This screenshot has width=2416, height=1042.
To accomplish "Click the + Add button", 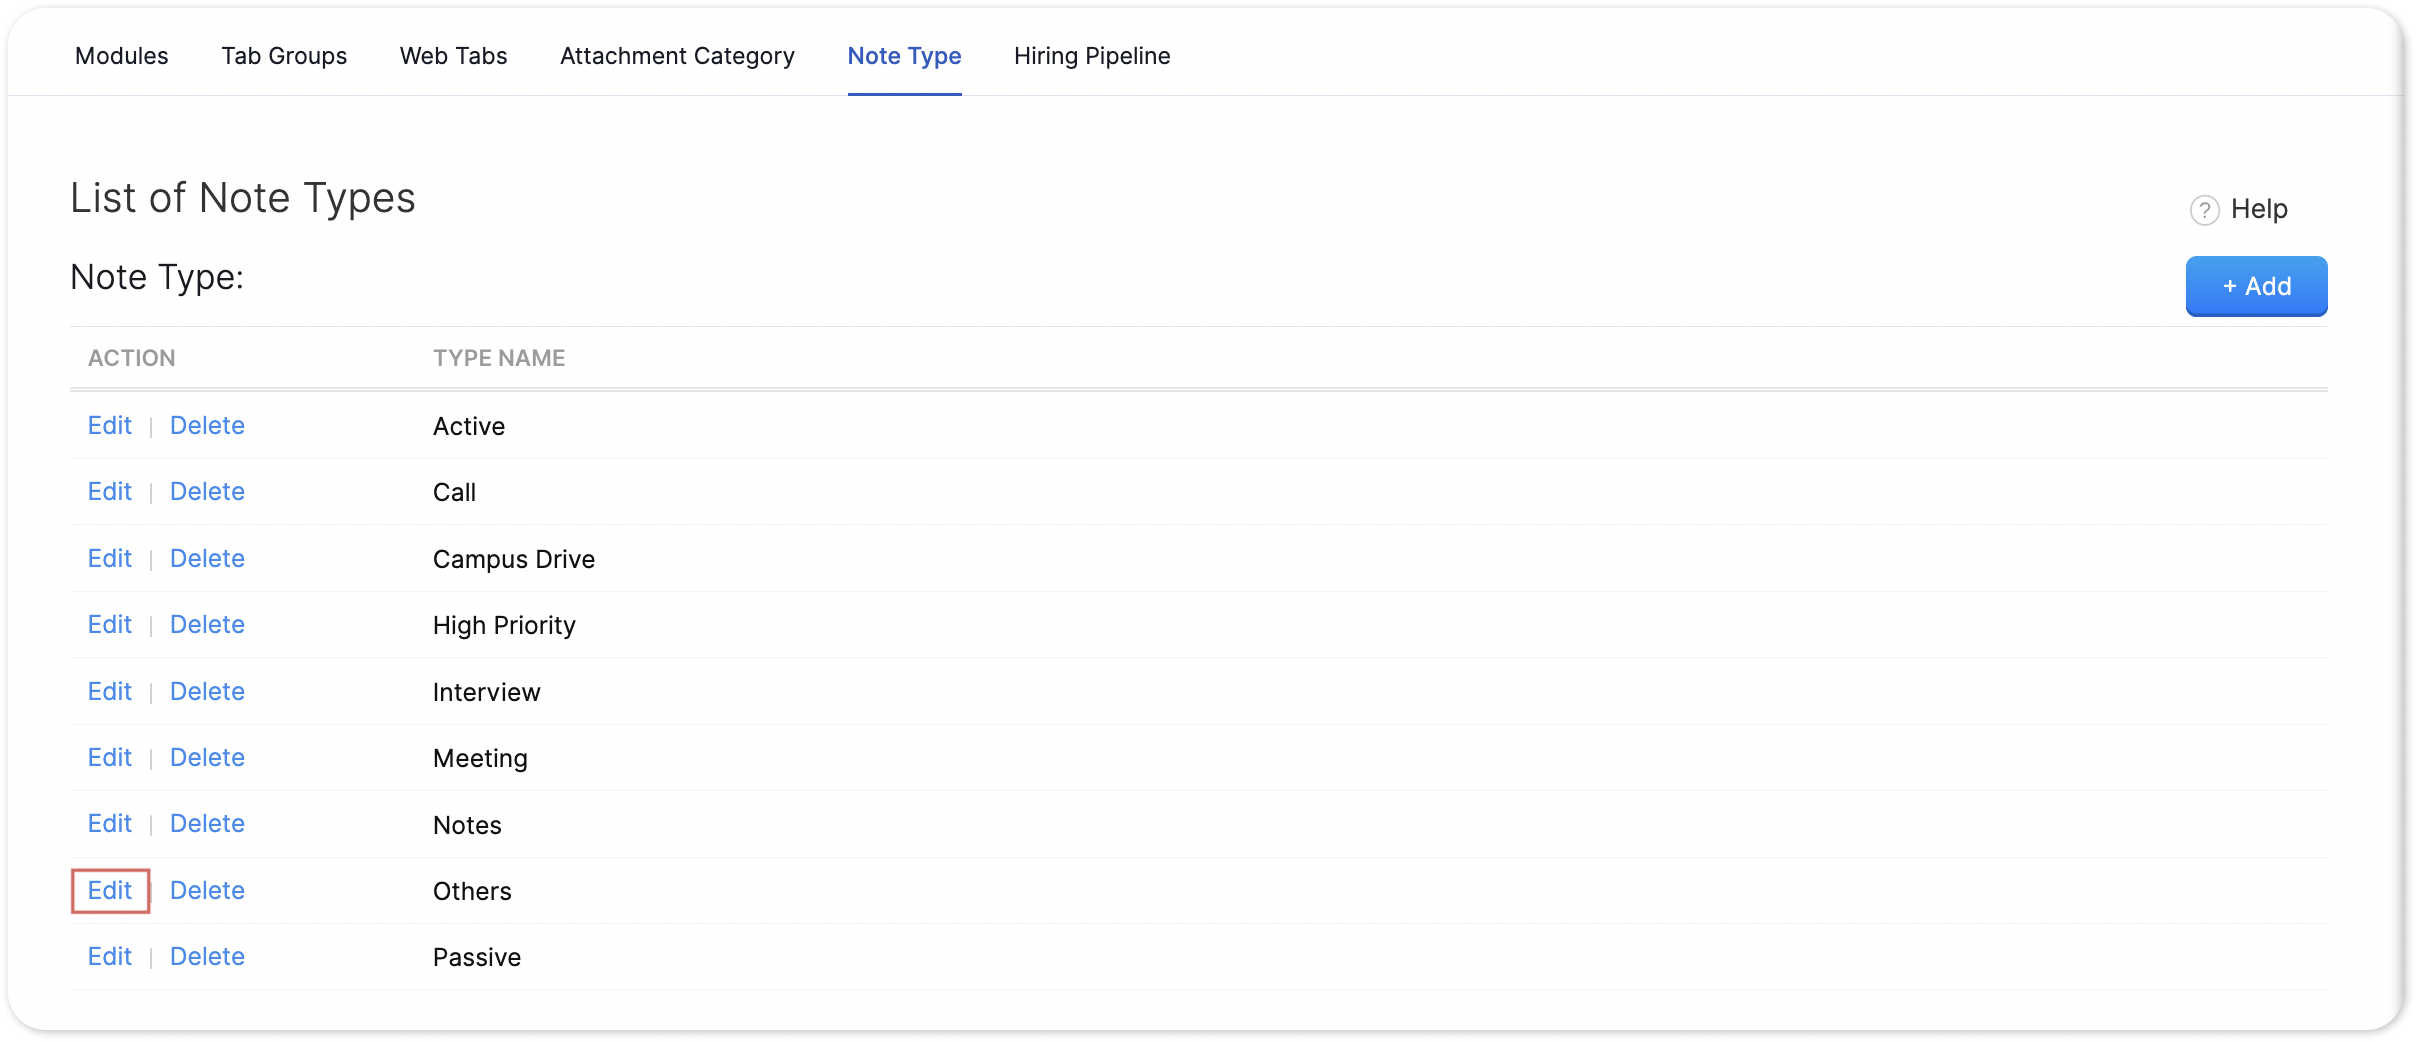I will (x=2256, y=286).
